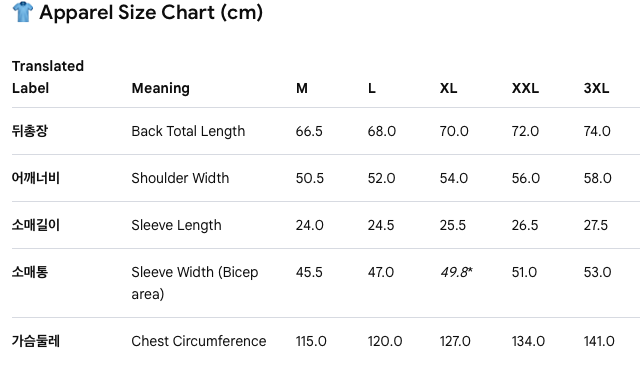The width and height of the screenshot is (644, 369).
Task: Click the Back Total Length cell
Action: coord(188,131)
